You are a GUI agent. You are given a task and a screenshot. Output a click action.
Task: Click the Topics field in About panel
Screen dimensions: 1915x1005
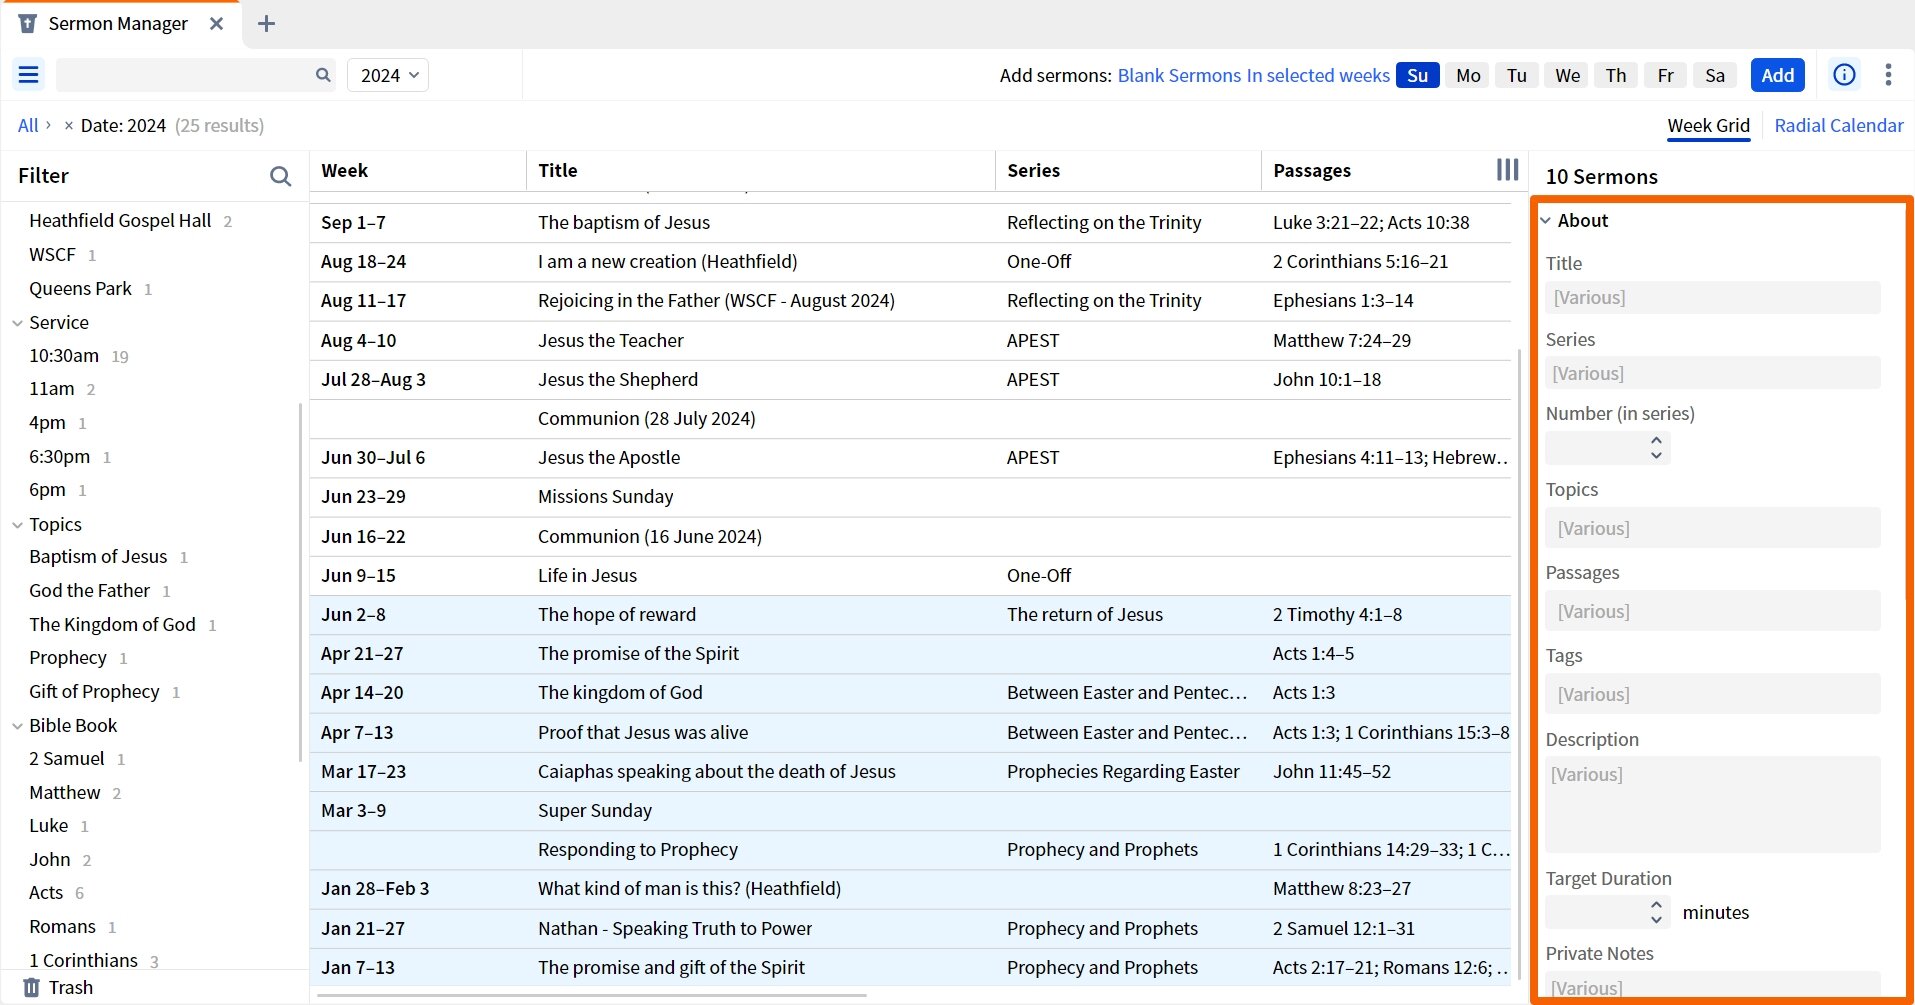pyautogui.click(x=1712, y=528)
